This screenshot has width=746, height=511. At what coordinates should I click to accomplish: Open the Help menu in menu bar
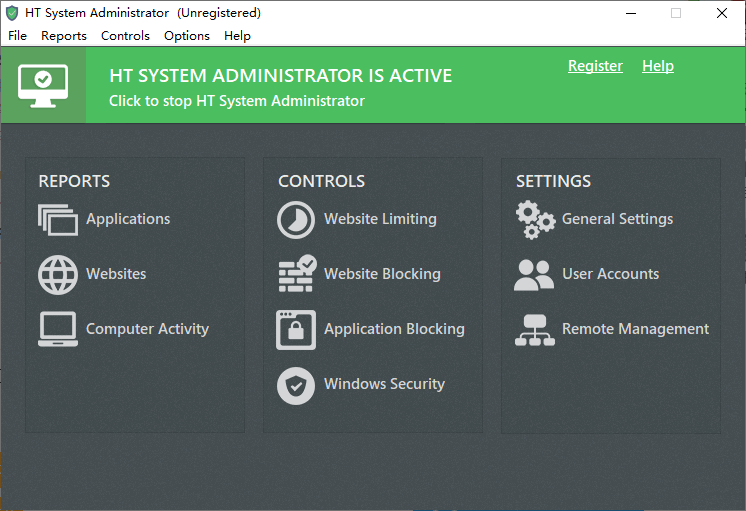237,36
